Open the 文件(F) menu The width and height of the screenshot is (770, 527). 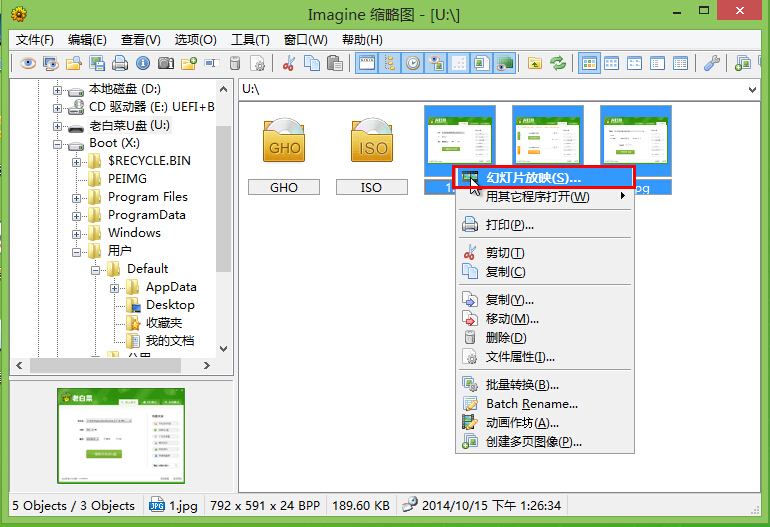point(34,40)
